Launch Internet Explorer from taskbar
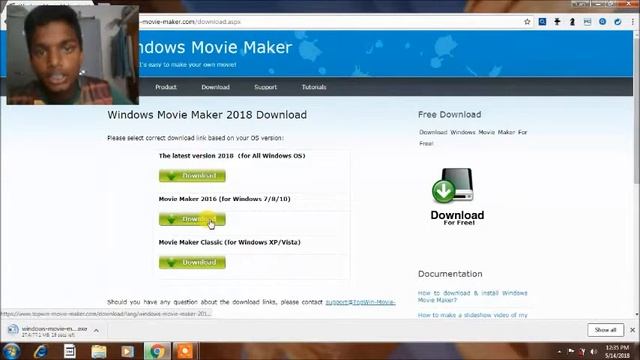Screen dimensions: 640x360 [x=41, y=351]
